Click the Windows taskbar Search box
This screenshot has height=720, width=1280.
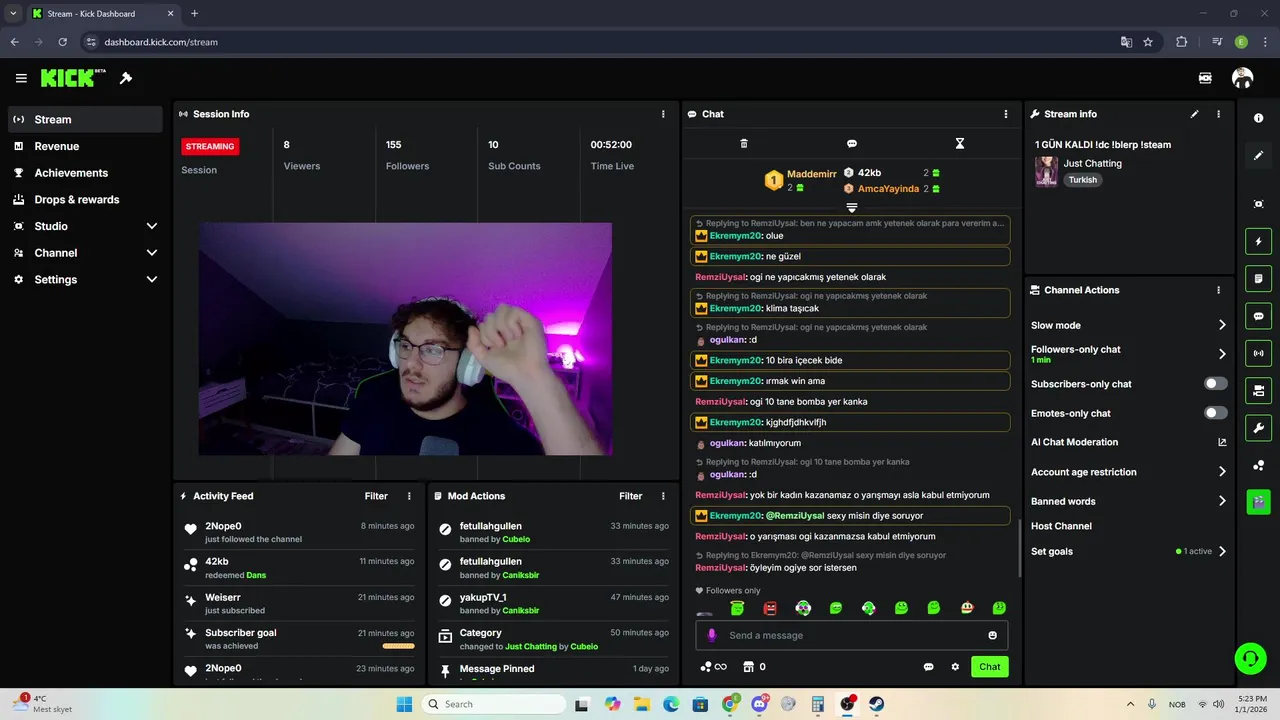click(494, 704)
